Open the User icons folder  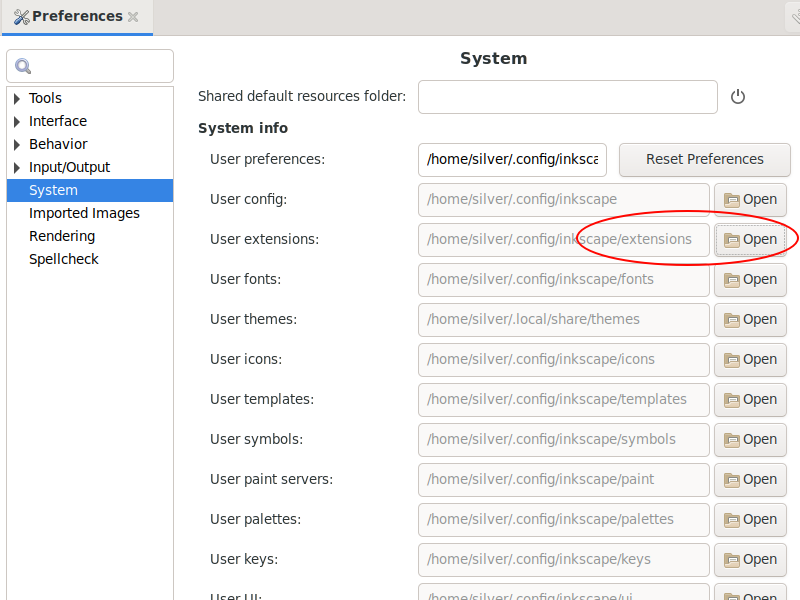[750, 360]
